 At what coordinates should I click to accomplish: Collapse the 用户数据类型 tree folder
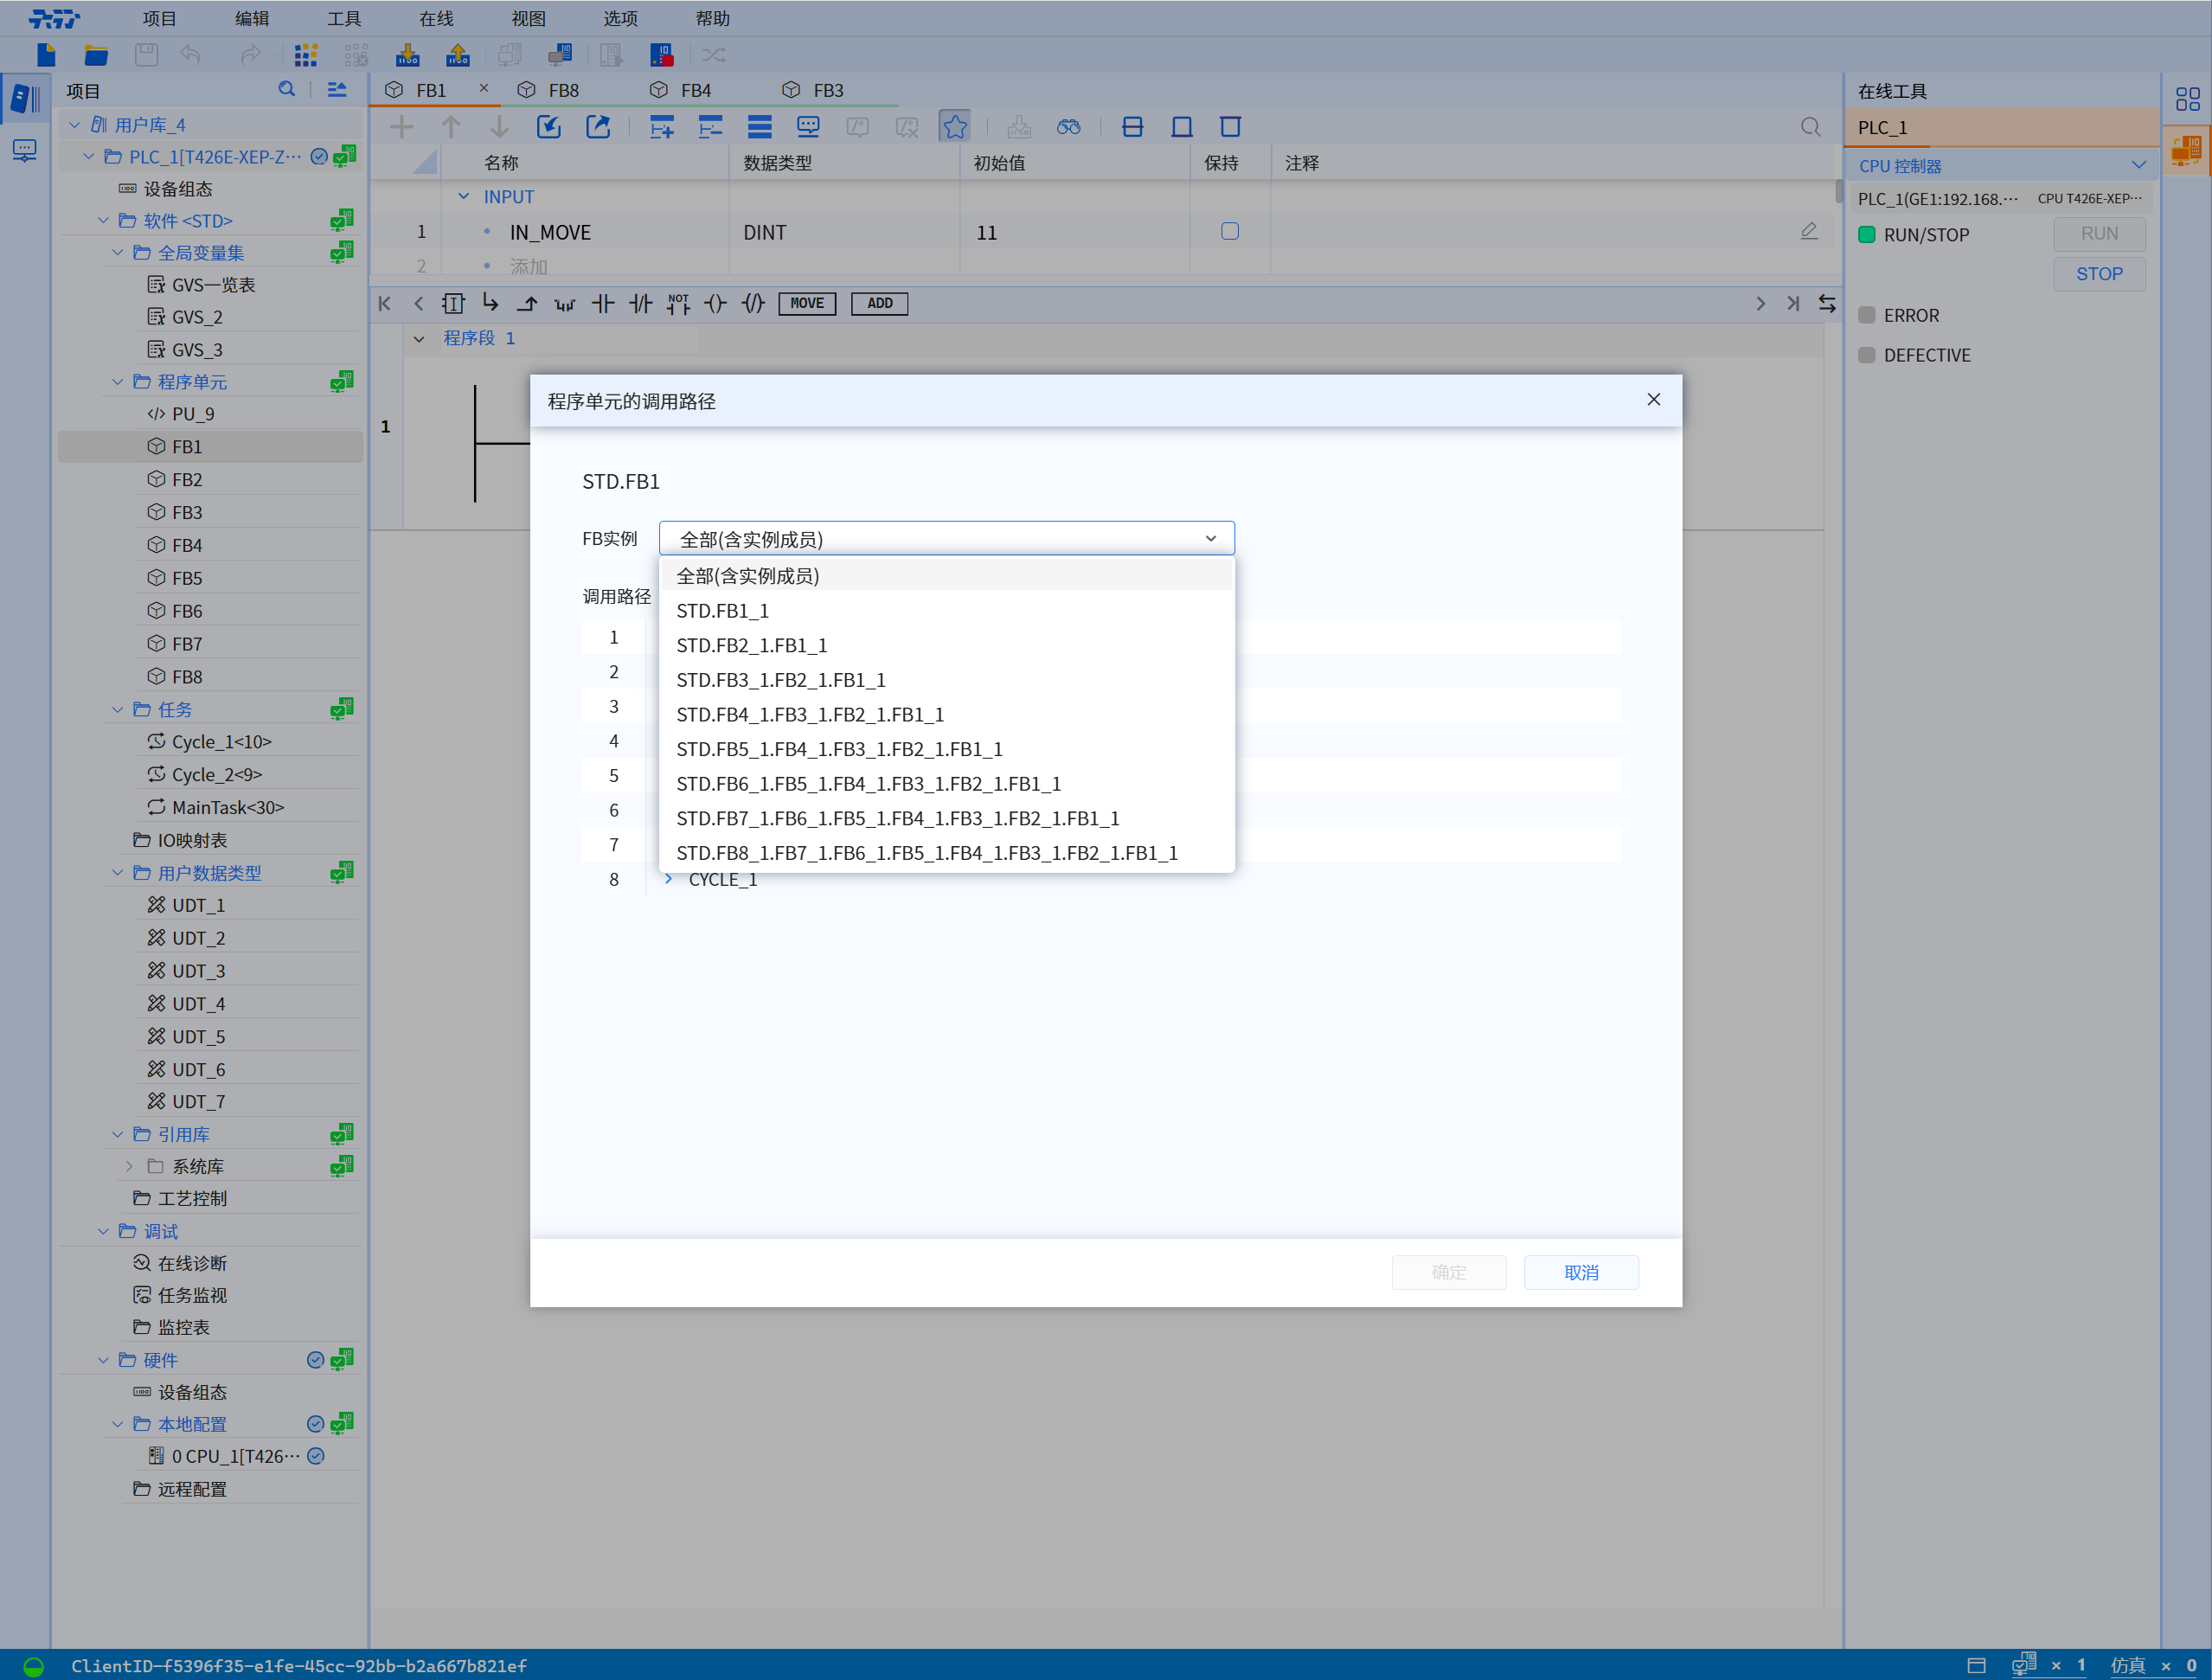click(x=117, y=873)
